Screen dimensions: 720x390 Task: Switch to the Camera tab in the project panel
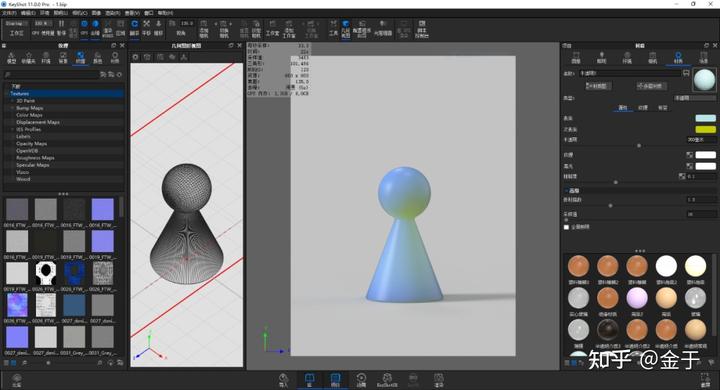pyautogui.click(x=652, y=57)
